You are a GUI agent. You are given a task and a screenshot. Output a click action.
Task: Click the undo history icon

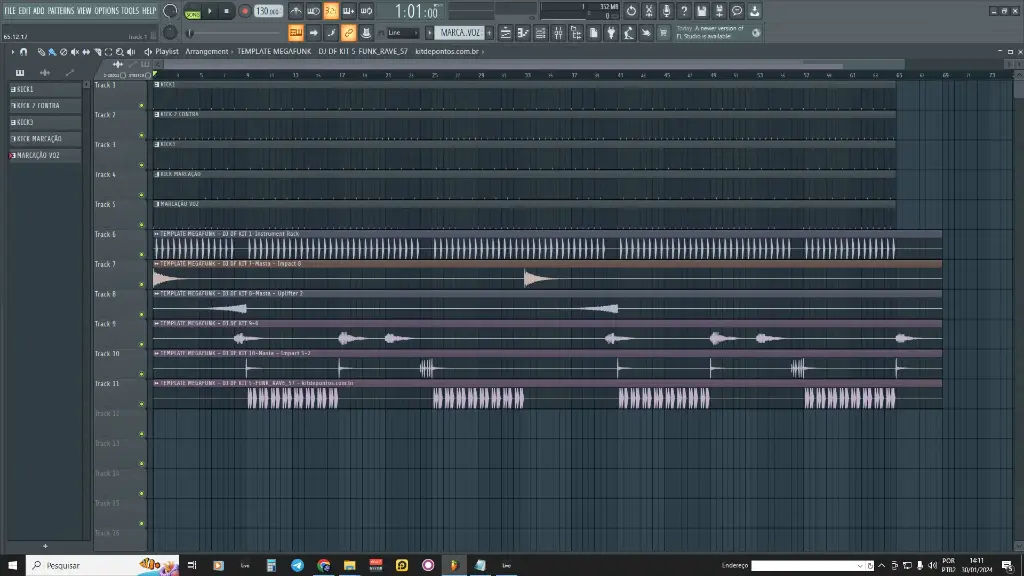[631, 11]
